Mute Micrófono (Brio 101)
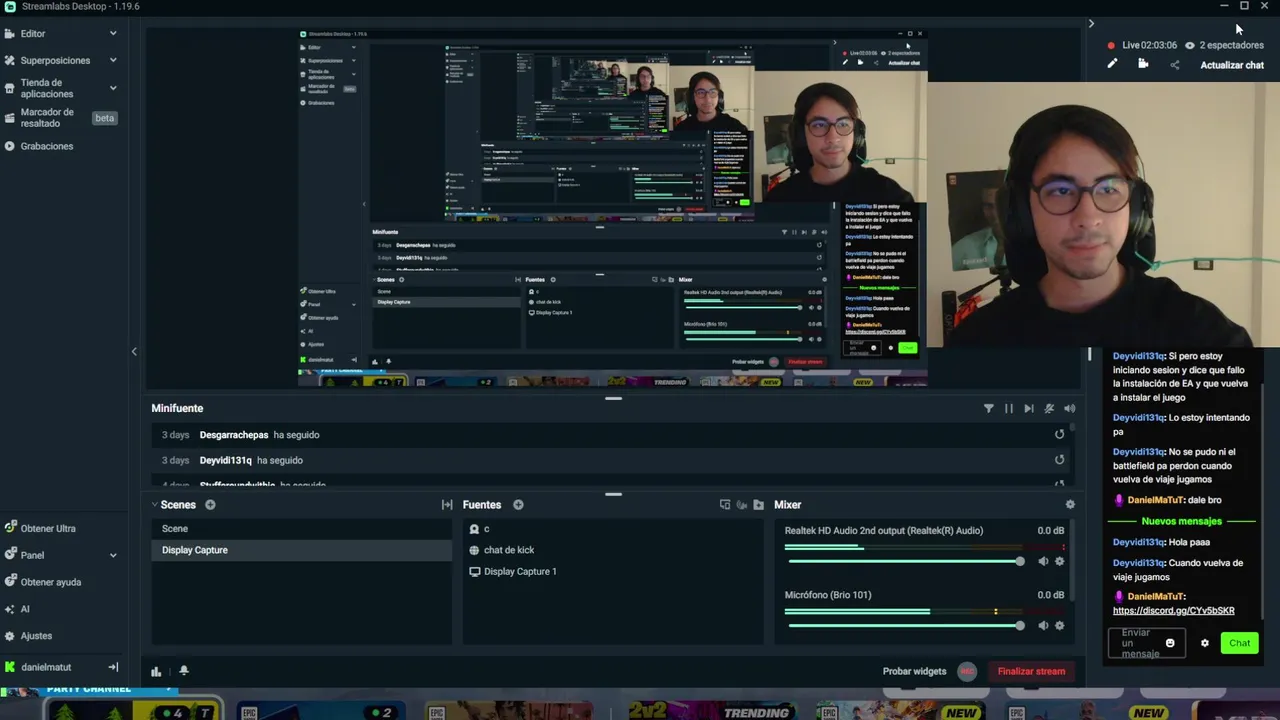The image size is (1280, 720). [x=1043, y=625]
